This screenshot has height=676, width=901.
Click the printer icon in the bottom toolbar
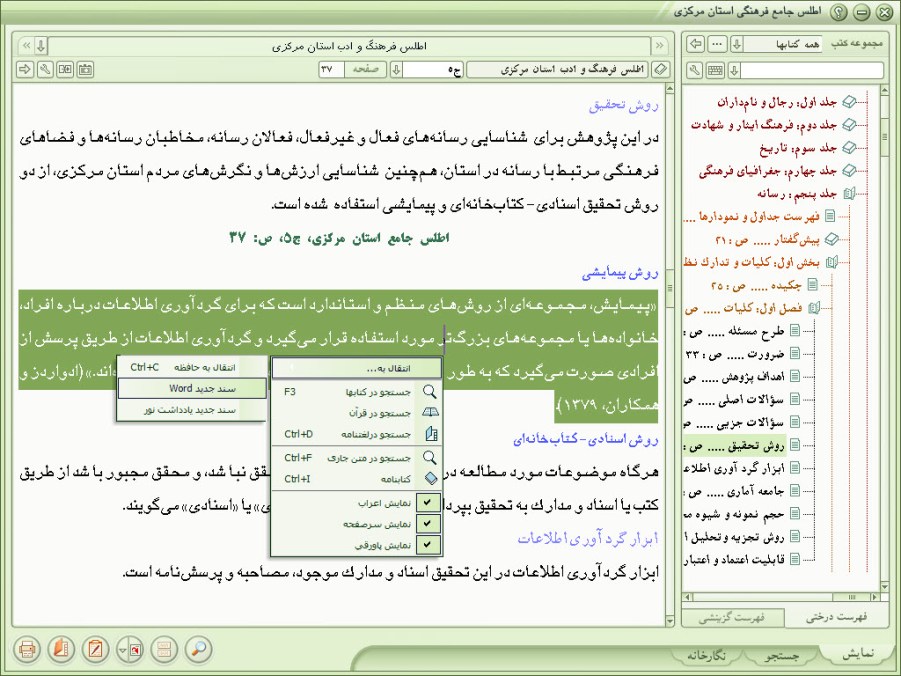pyautogui.click(x=27, y=650)
